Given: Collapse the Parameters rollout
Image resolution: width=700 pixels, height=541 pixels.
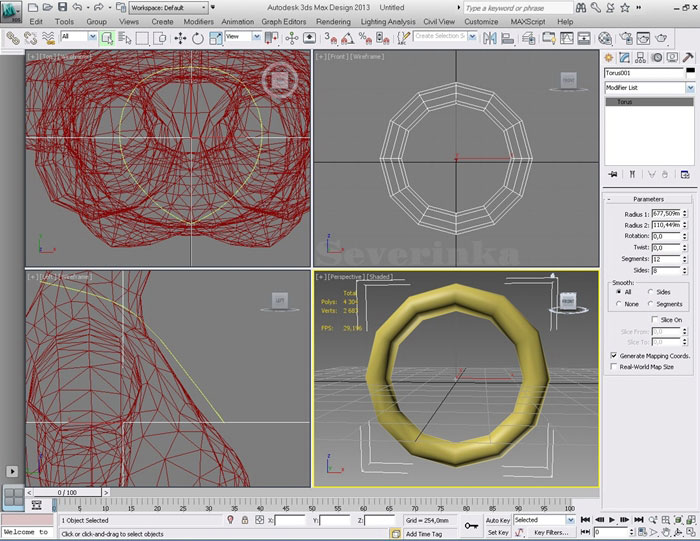Looking at the screenshot, I should (648, 199).
